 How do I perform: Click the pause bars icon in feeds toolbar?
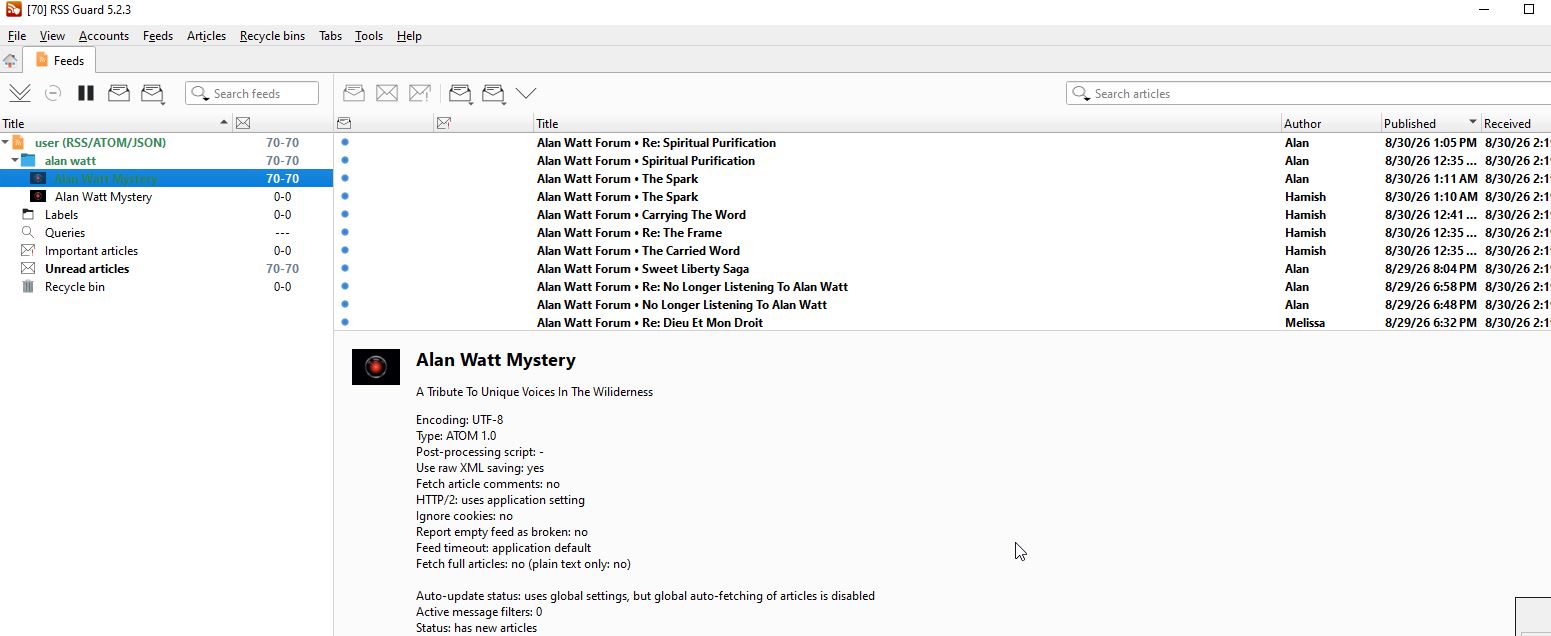[86, 93]
